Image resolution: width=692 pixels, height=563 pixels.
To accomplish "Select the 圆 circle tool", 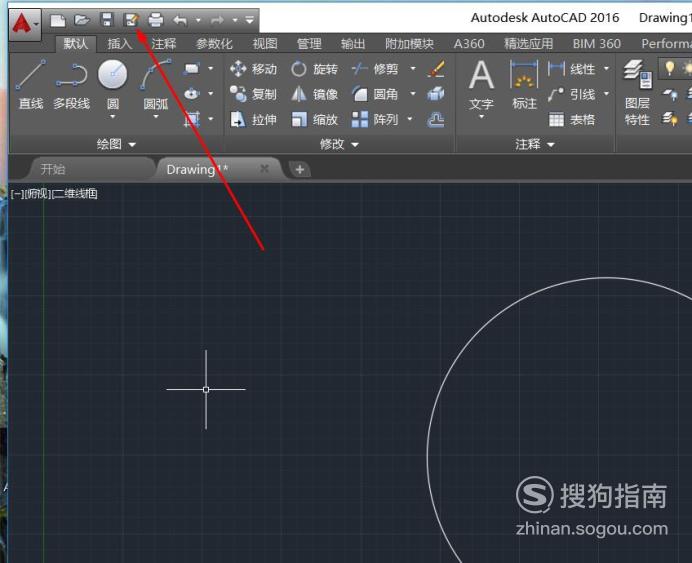I will coord(113,82).
